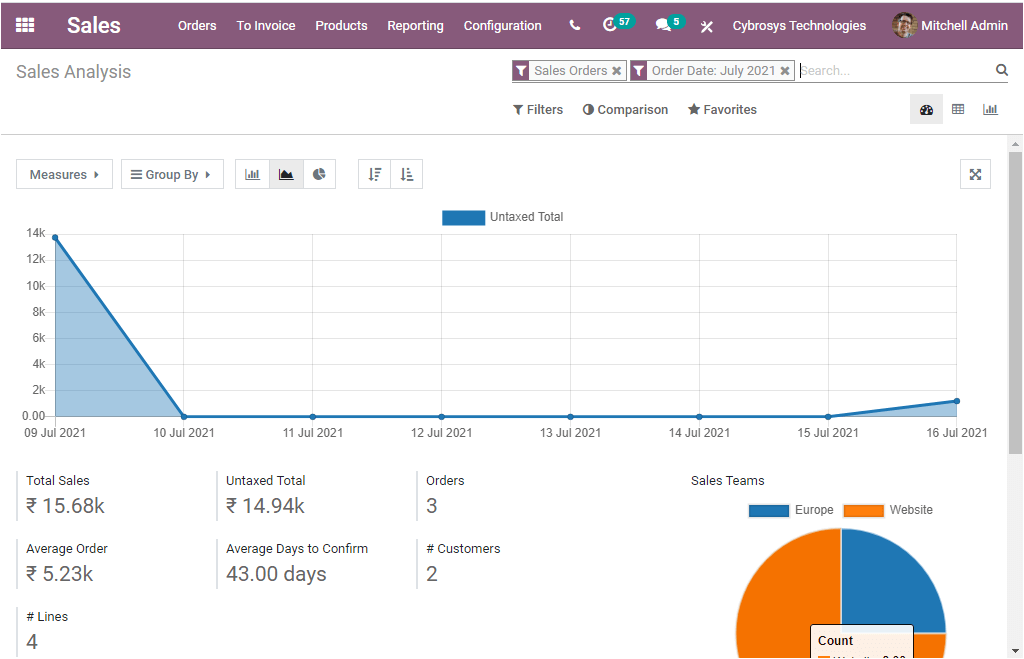Select line chart mode
Image resolution: width=1024 pixels, height=659 pixels.
[x=286, y=174]
